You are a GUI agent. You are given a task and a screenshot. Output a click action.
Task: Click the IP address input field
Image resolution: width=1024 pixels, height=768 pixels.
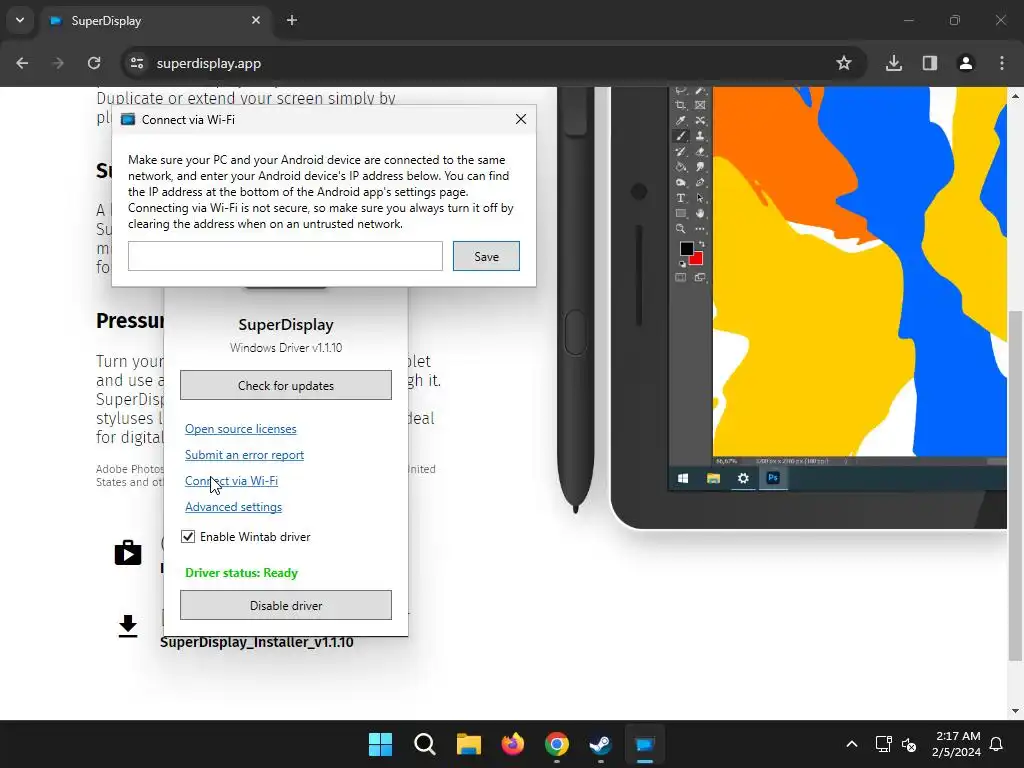click(x=285, y=256)
